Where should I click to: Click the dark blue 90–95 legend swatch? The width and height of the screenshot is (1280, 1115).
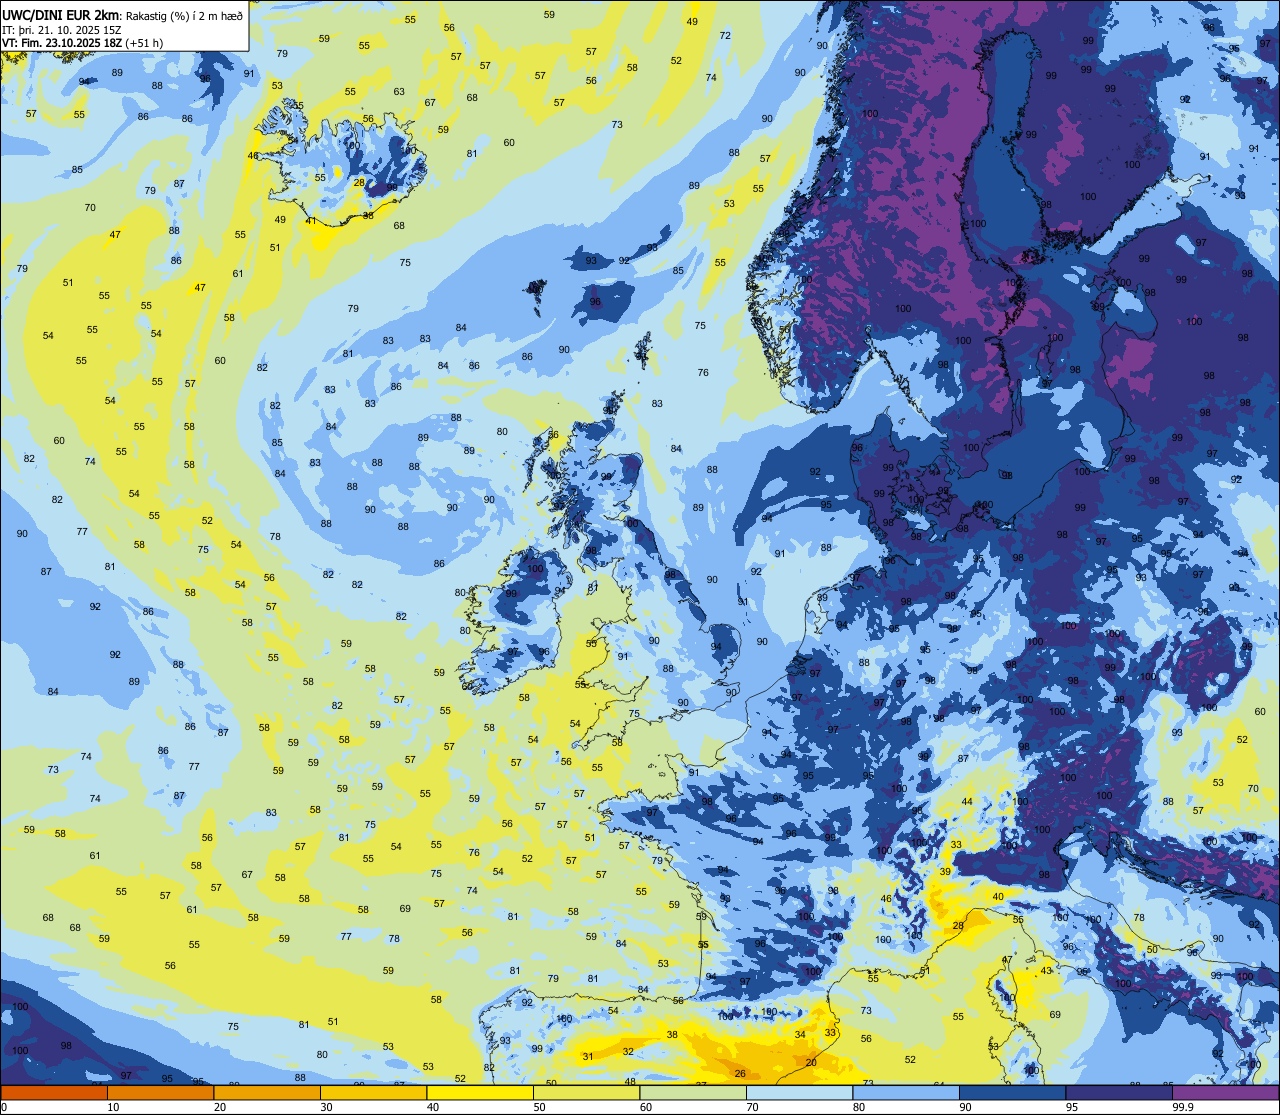pyautogui.click(x=1012, y=1092)
